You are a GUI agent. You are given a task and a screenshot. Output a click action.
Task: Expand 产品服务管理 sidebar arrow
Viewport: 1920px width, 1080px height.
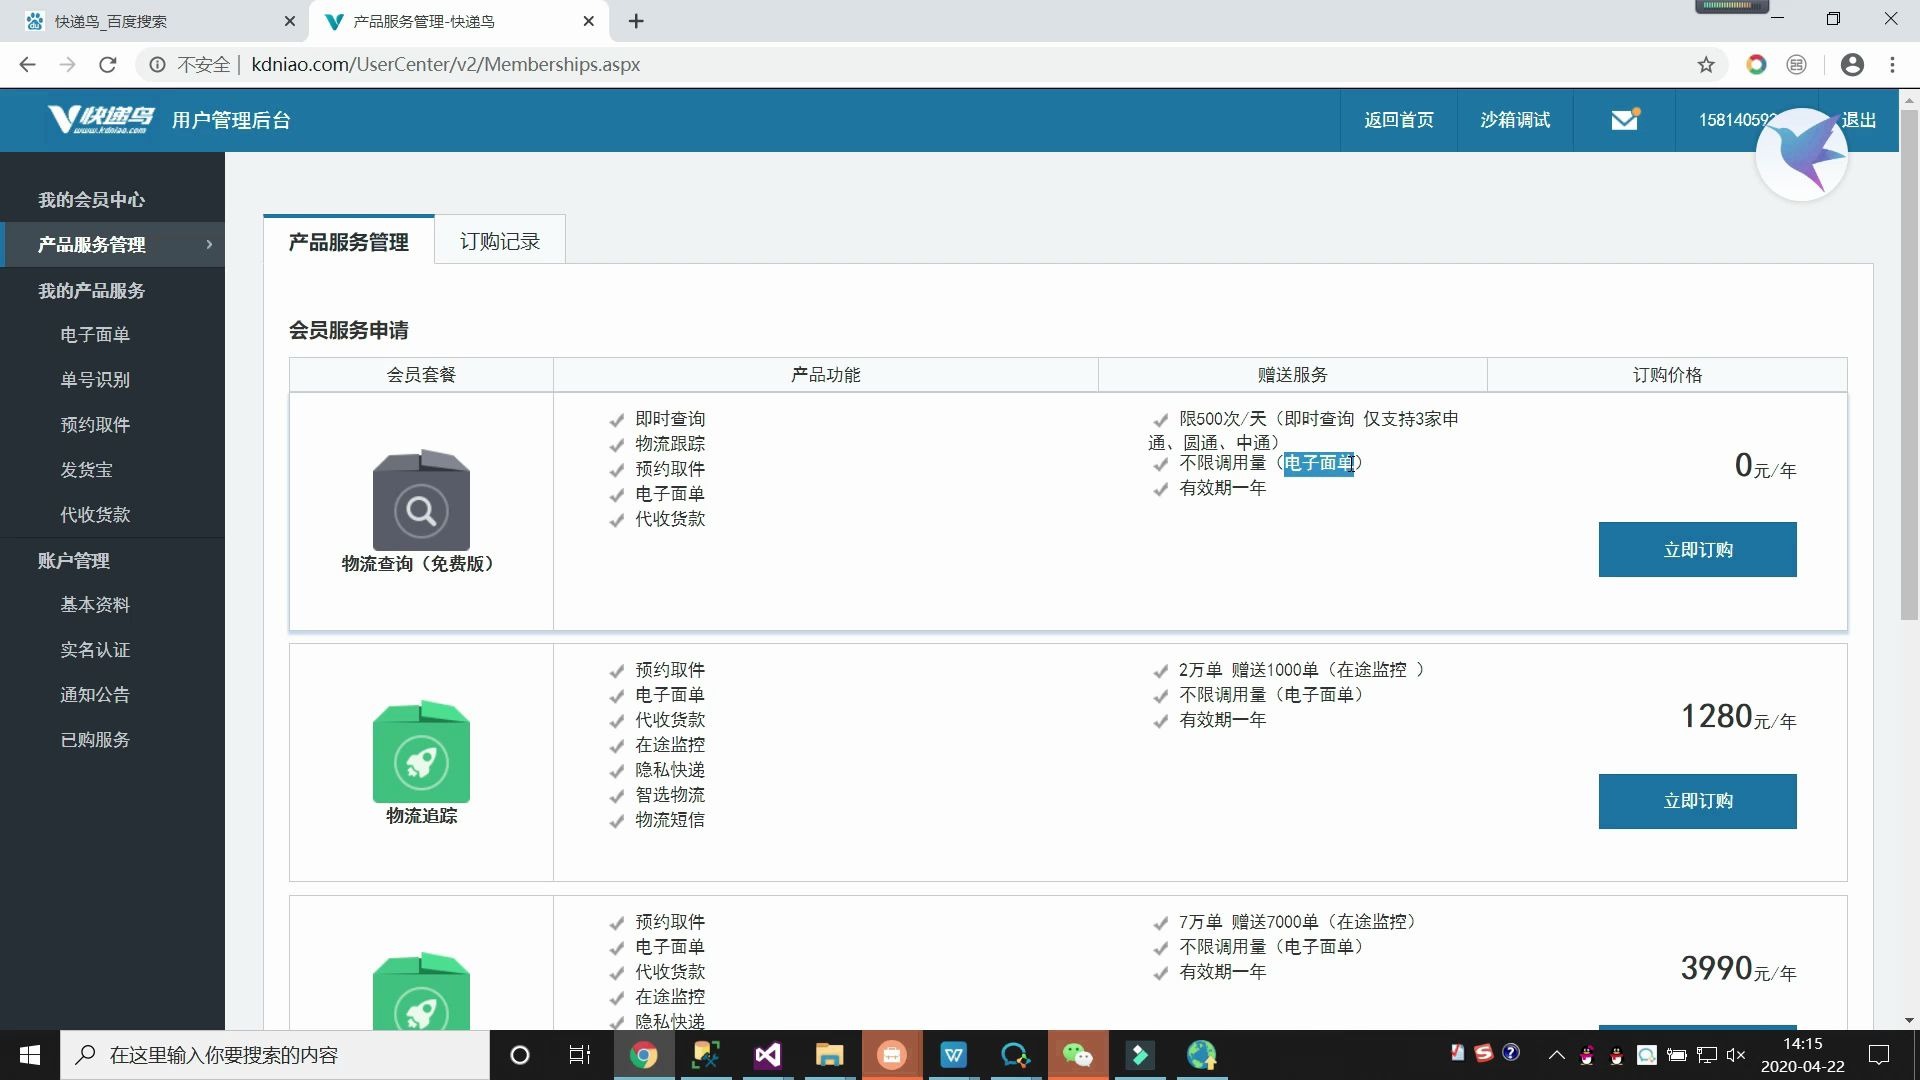click(209, 244)
